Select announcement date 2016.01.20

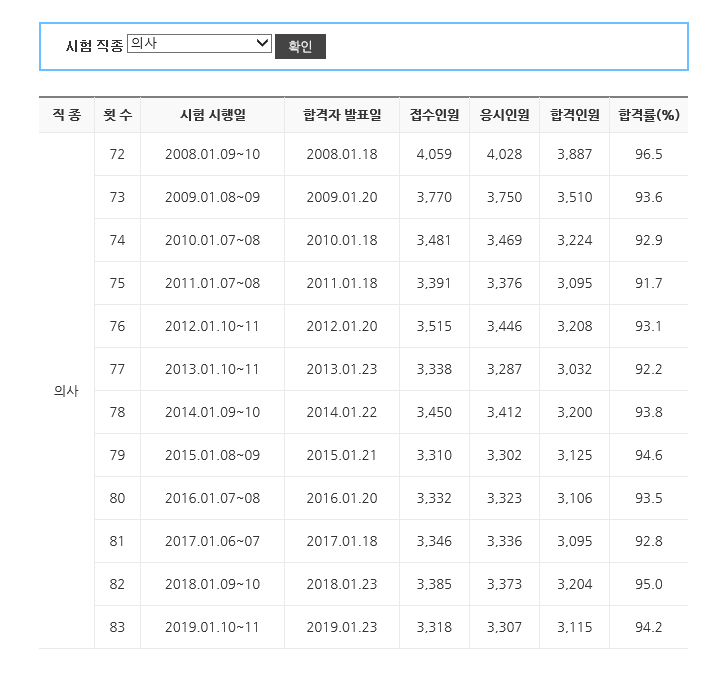pyautogui.click(x=342, y=498)
